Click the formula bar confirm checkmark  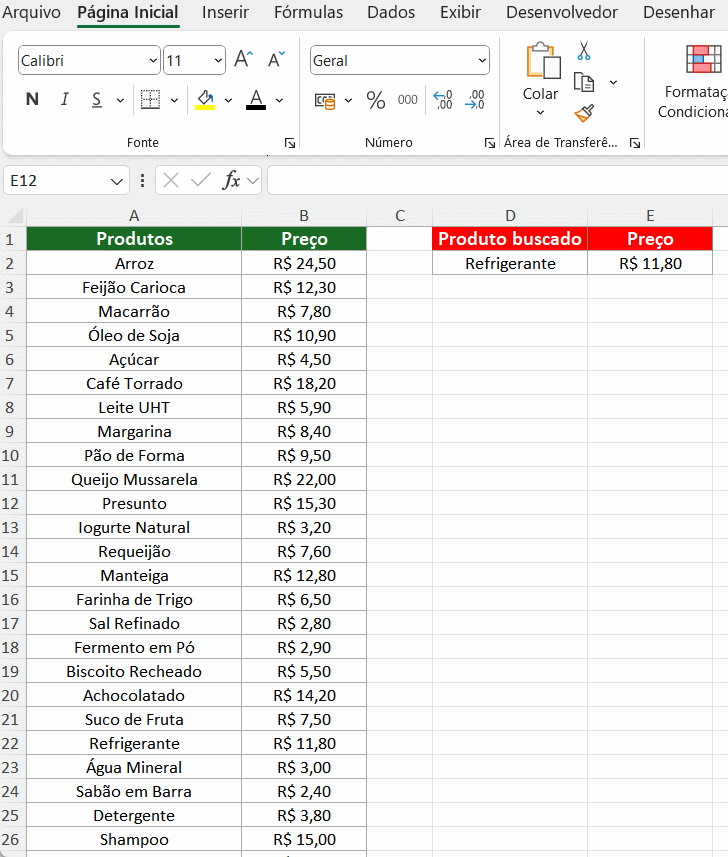click(201, 180)
